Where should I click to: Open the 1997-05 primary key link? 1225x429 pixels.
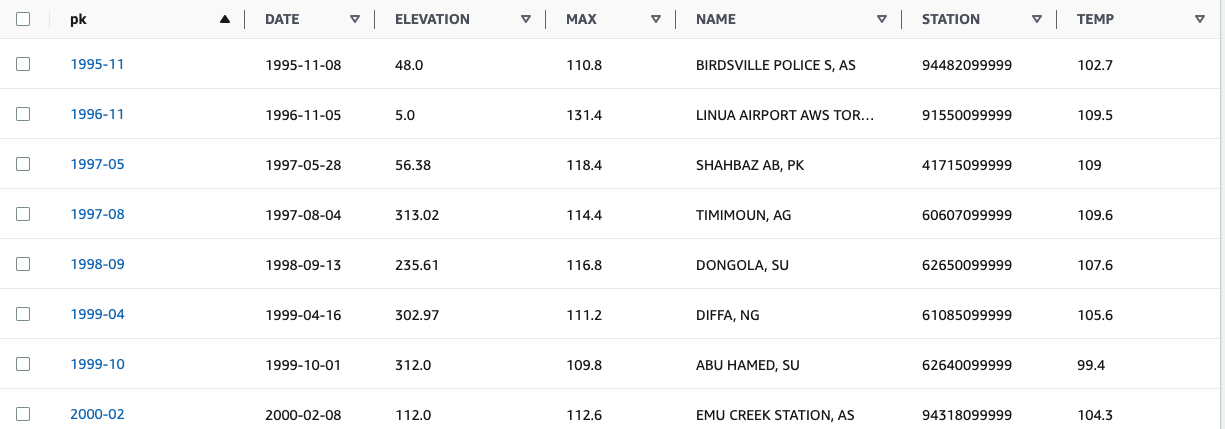click(97, 164)
